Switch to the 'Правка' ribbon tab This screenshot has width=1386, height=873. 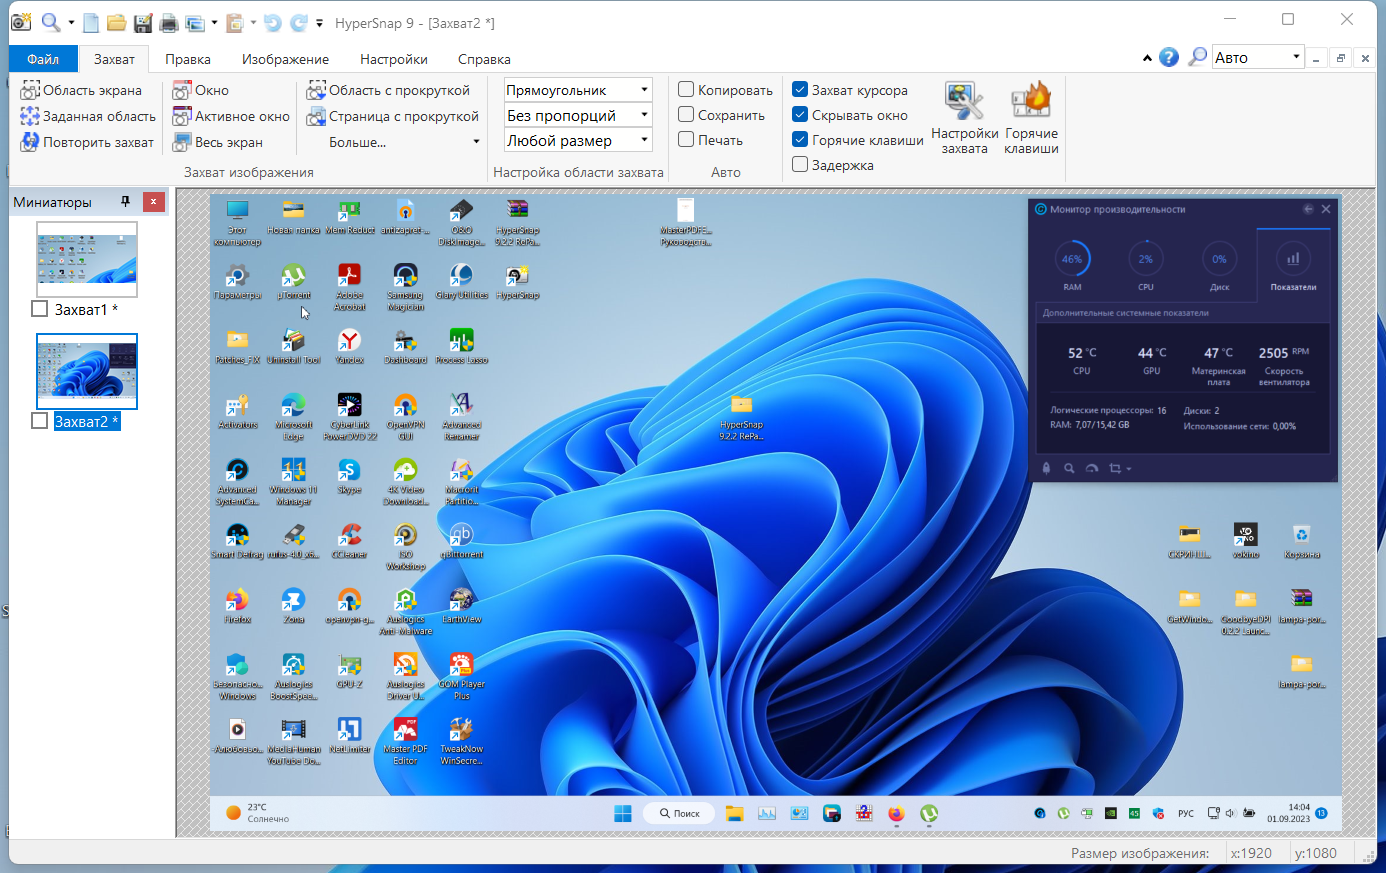click(x=188, y=59)
